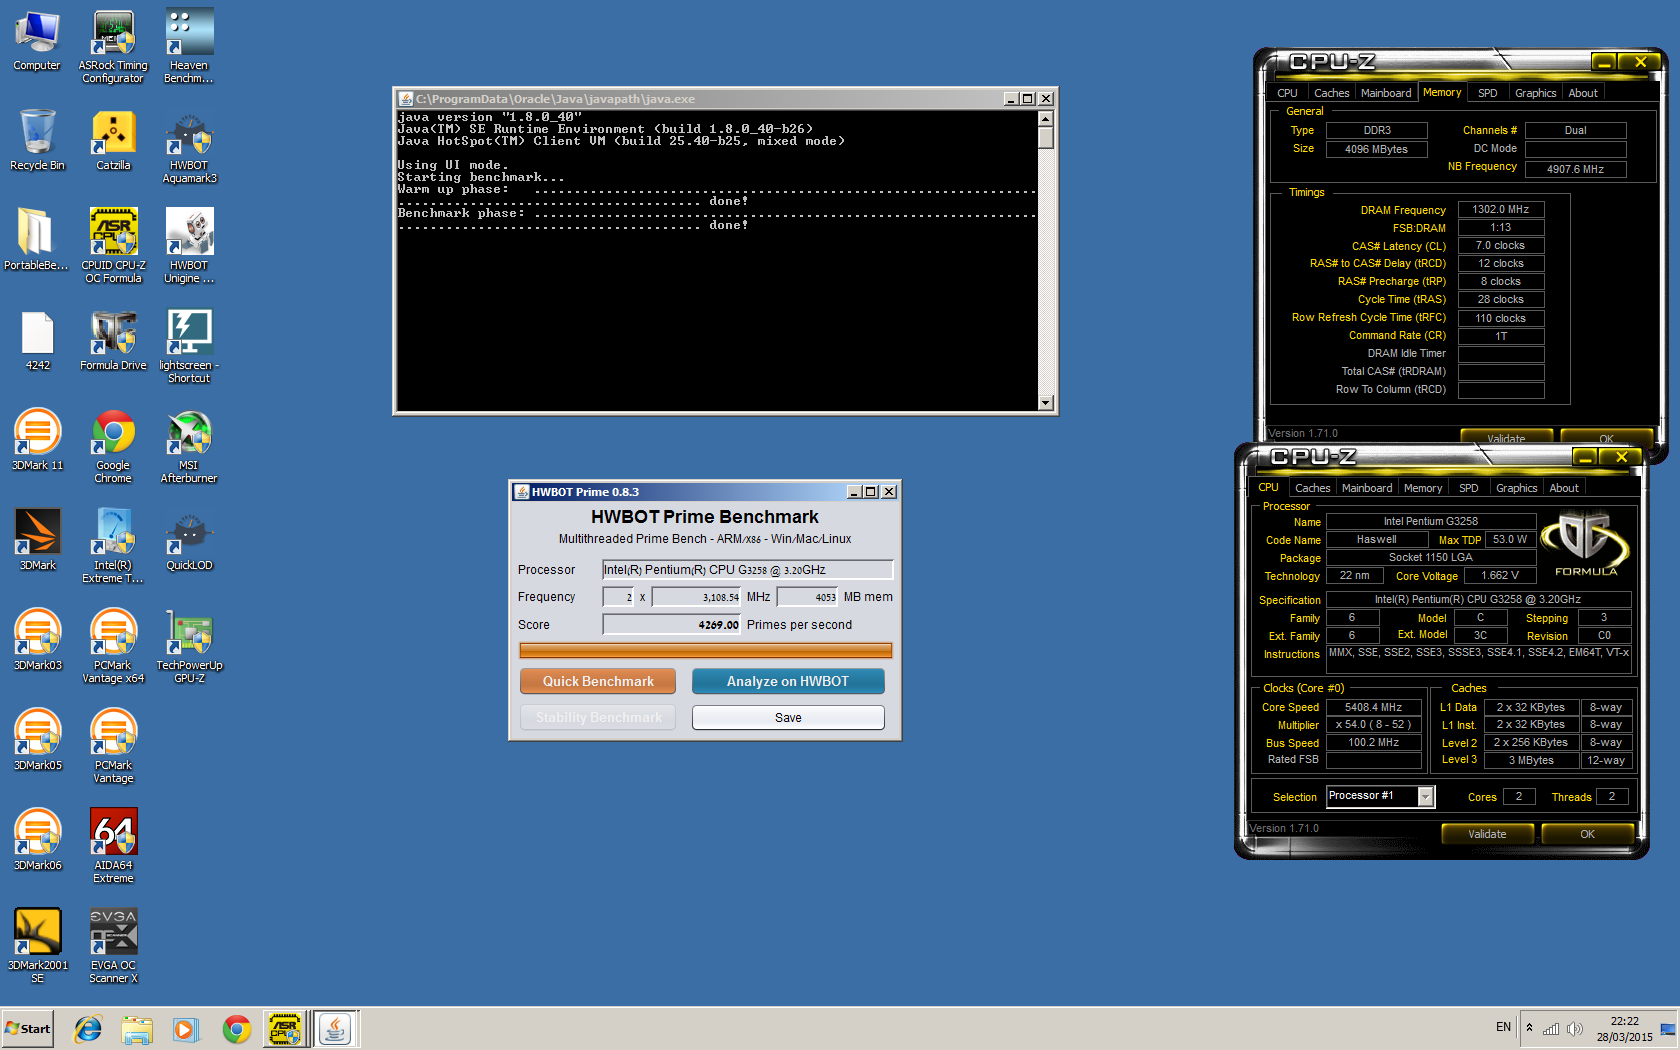Launch 3DMark 11 desktop icon
1680x1050 pixels.
tap(37, 440)
